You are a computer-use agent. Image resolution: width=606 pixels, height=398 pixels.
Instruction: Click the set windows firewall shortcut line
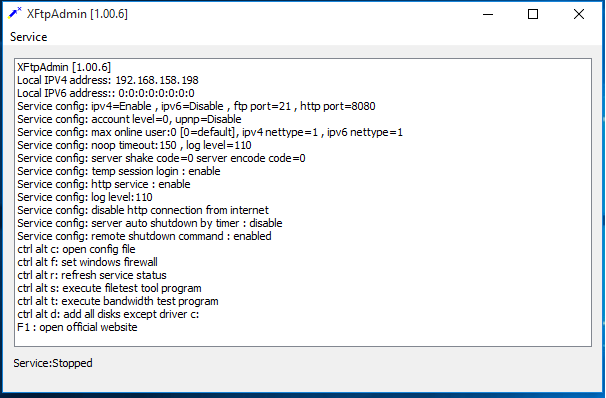pos(87,262)
